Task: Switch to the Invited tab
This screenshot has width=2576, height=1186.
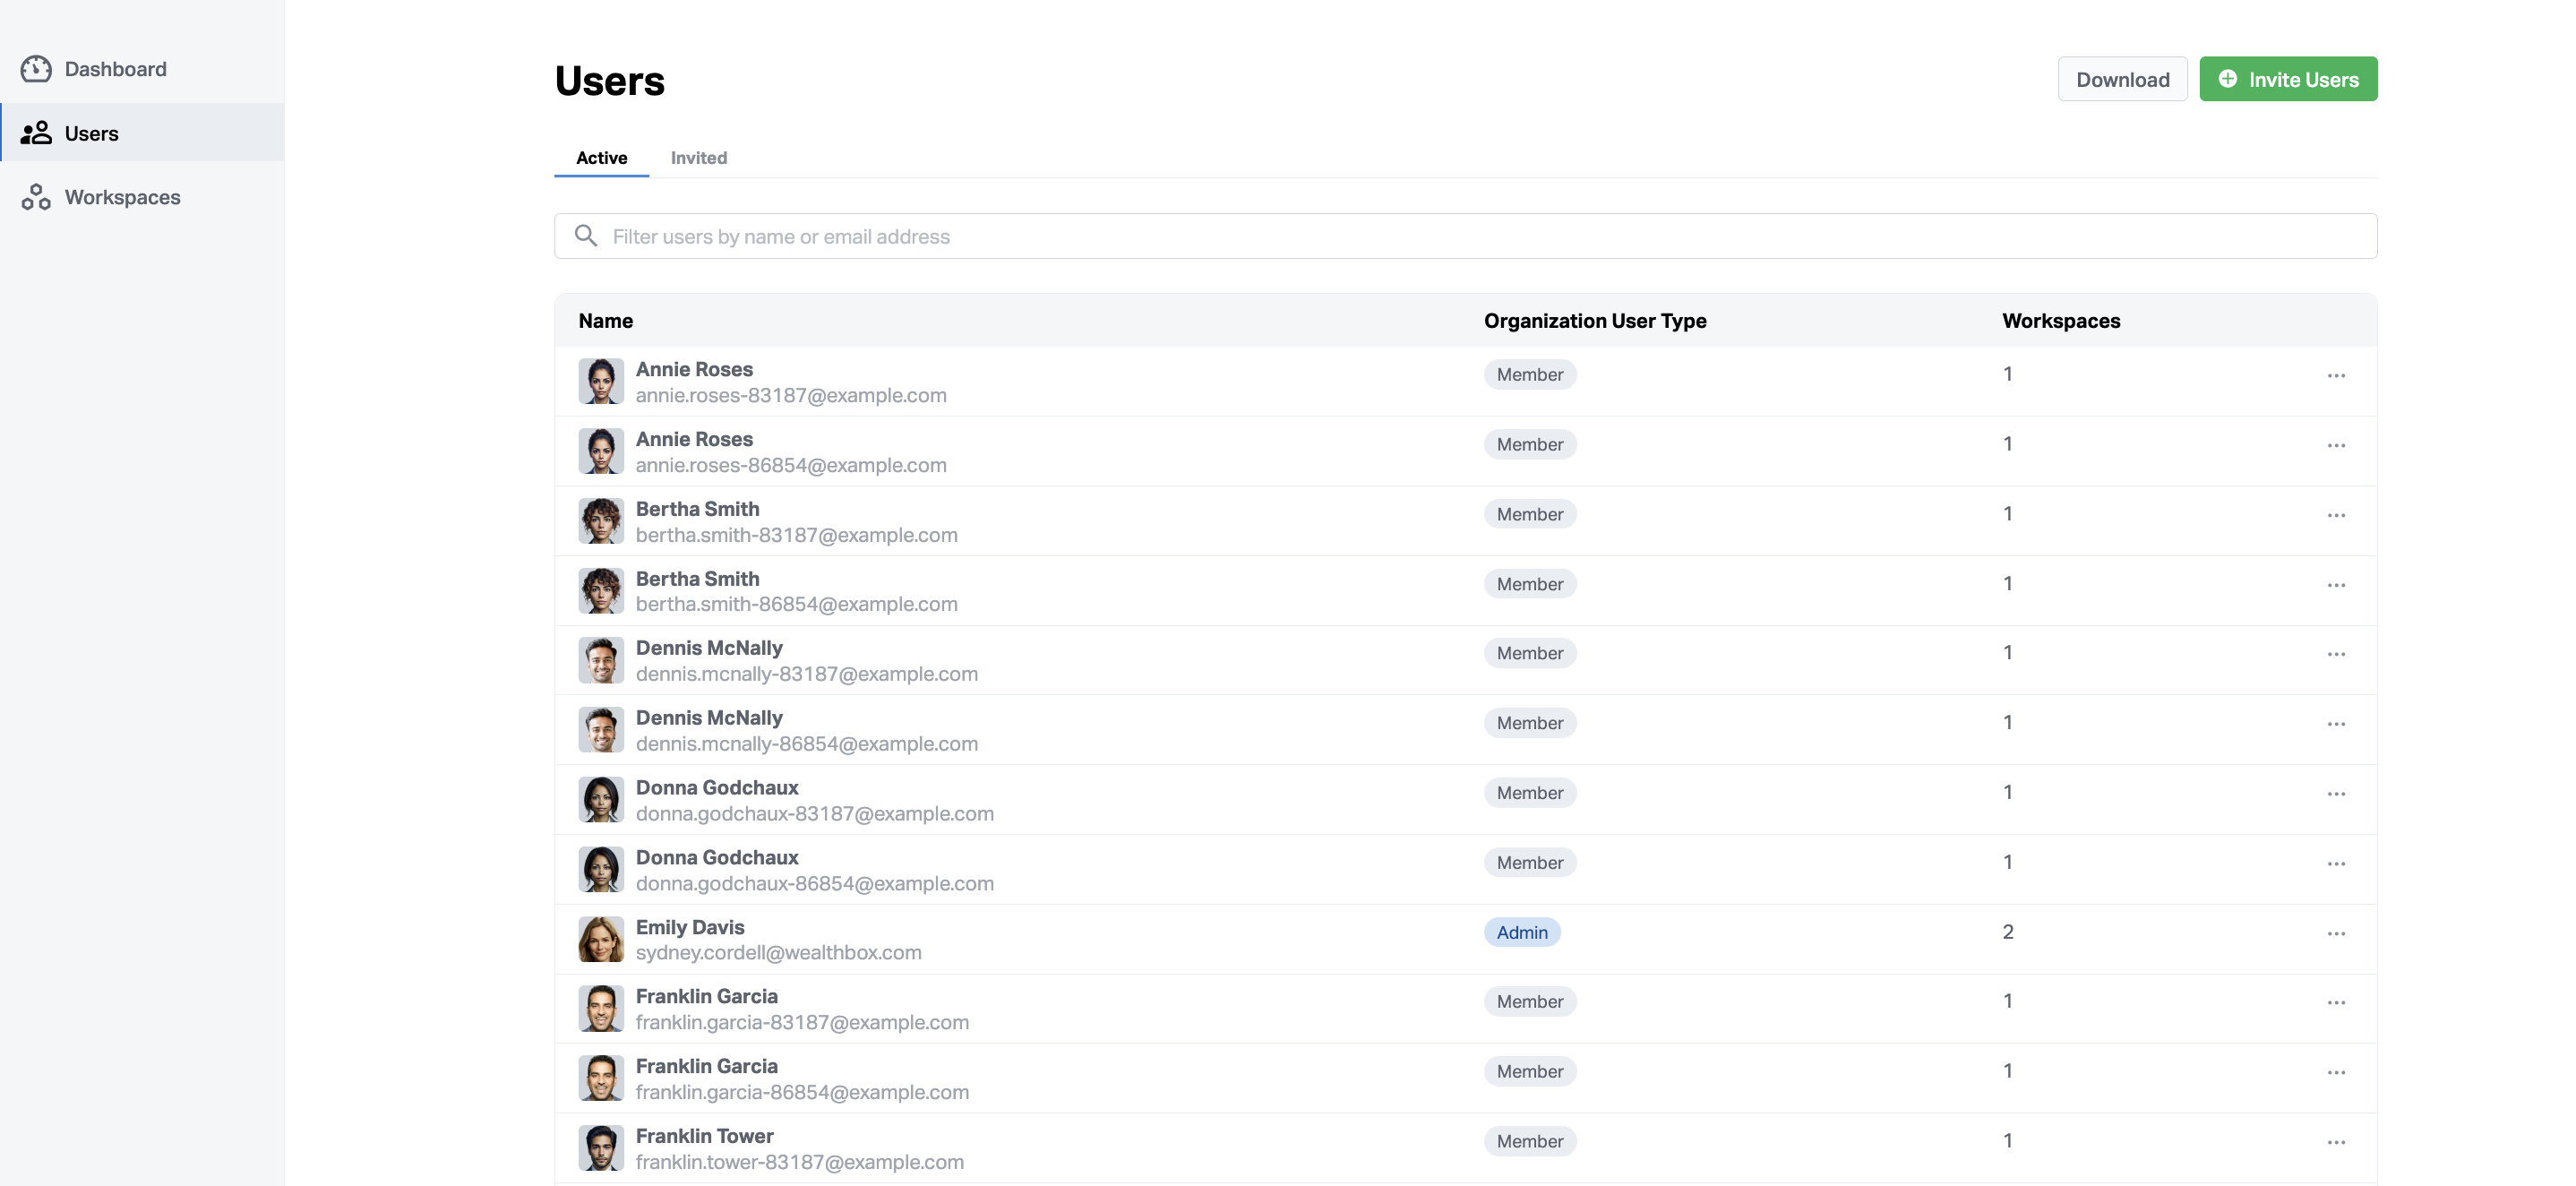Action: coord(698,158)
